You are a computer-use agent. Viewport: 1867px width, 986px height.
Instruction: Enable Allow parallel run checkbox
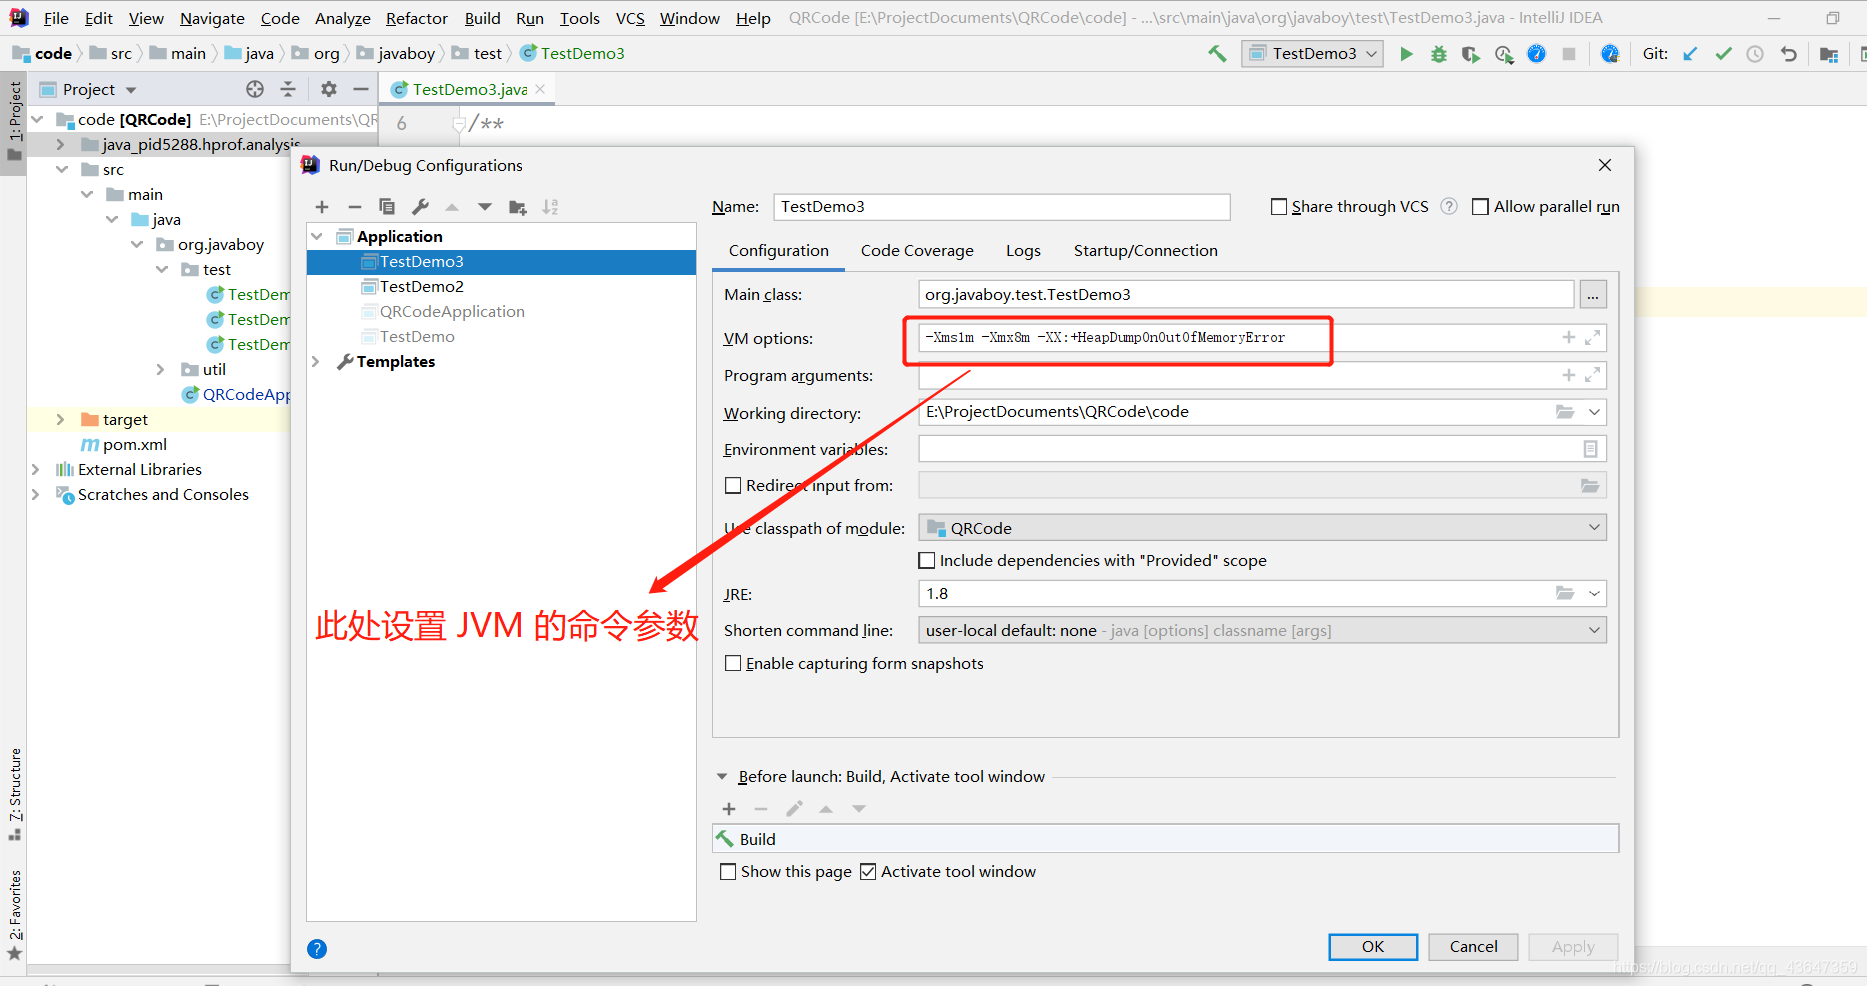(1481, 207)
